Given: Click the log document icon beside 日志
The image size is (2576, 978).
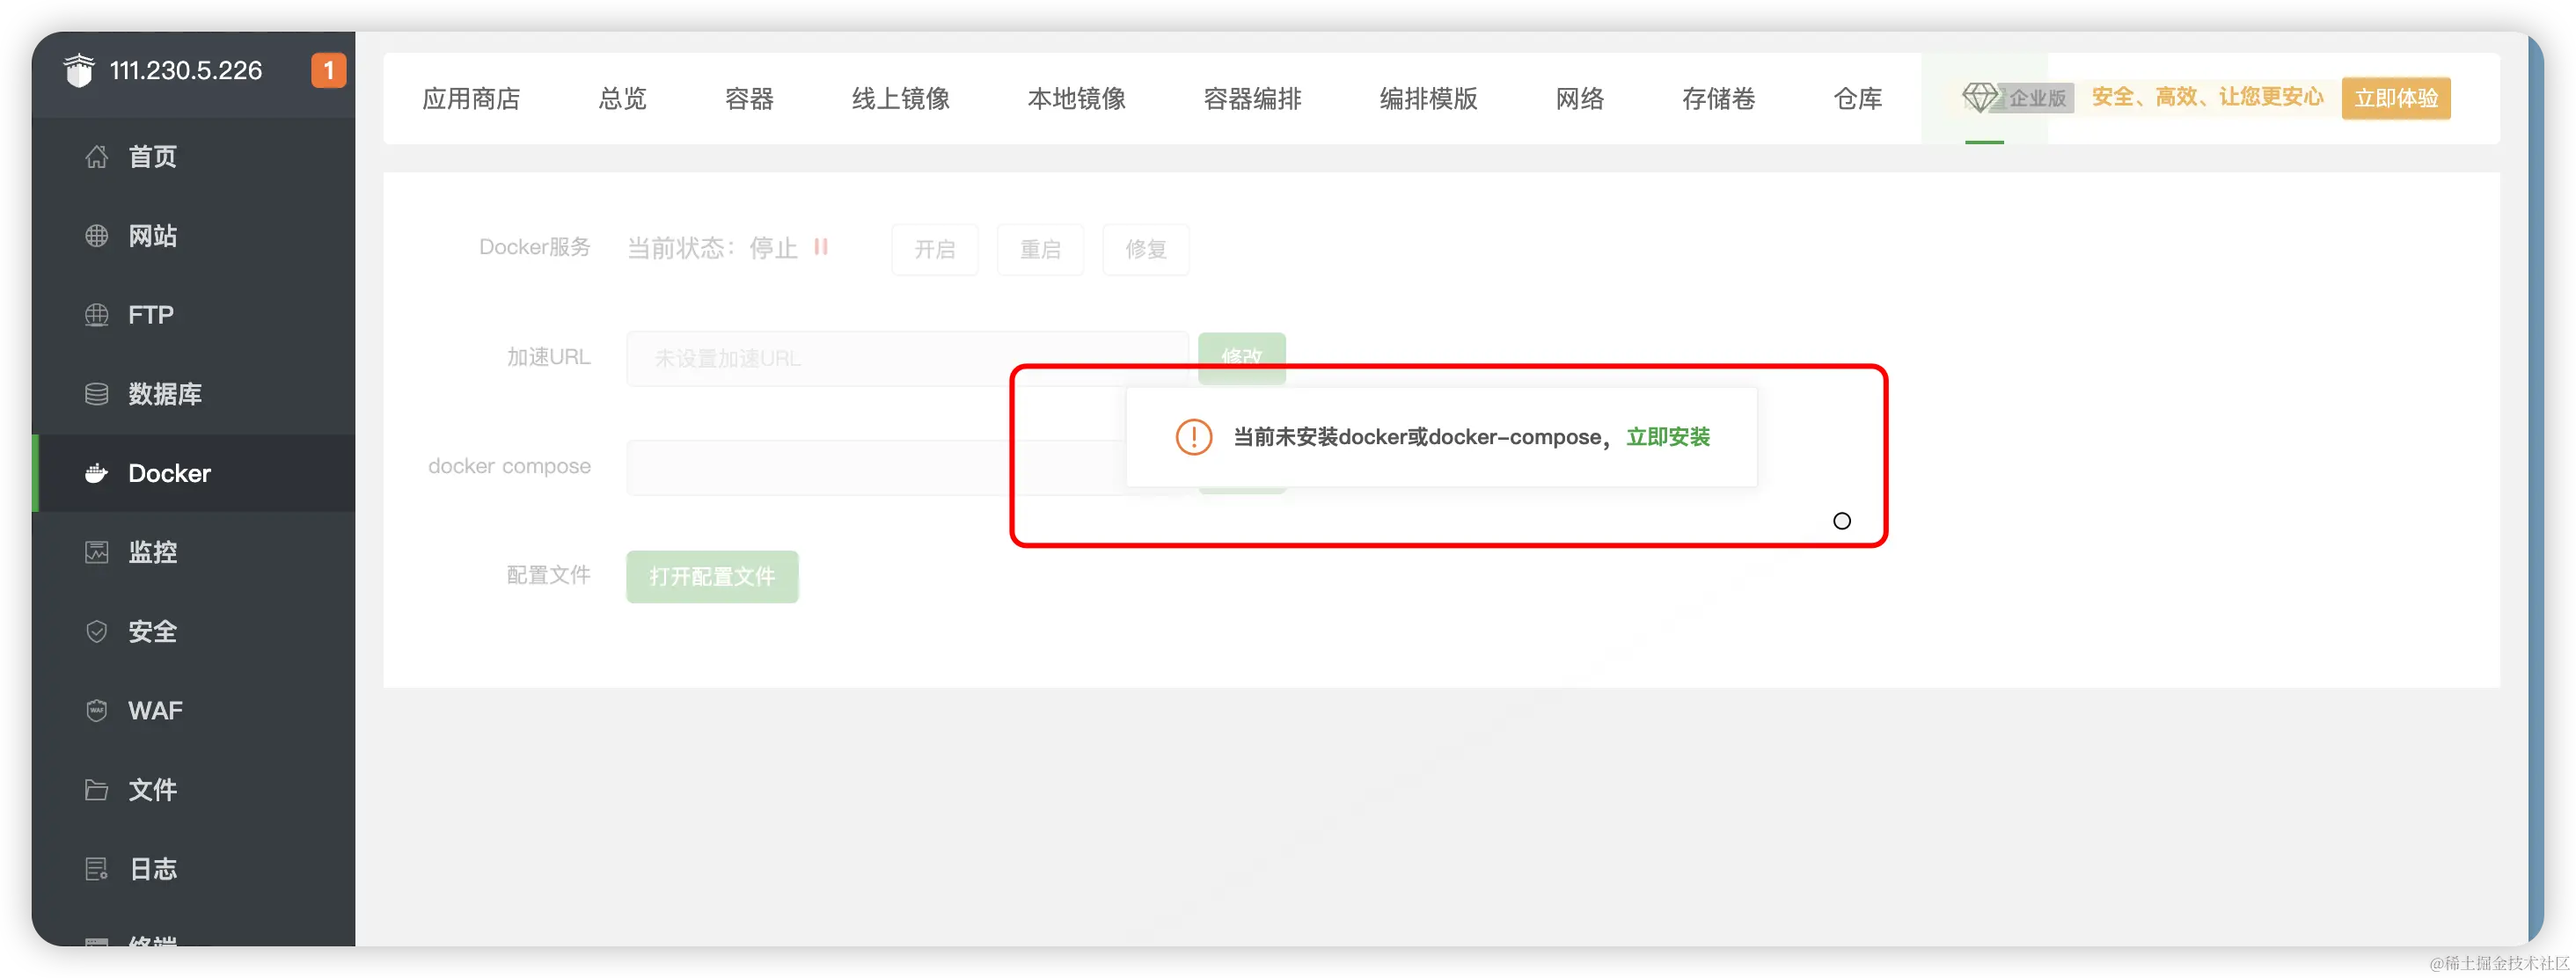Looking at the screenshot, I should coord(96,869).
